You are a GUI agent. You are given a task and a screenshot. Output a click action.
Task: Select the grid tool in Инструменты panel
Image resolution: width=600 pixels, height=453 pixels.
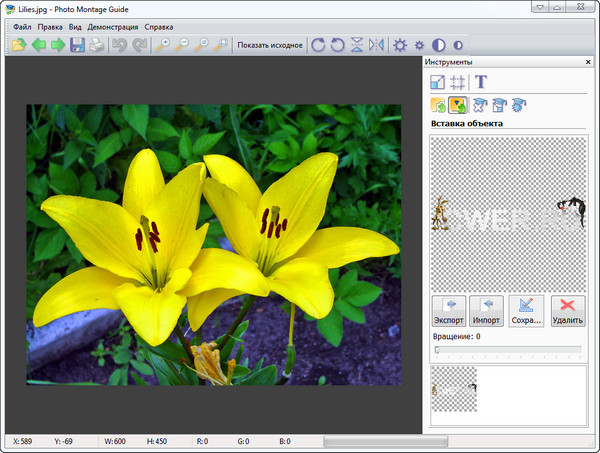(458, 82)
